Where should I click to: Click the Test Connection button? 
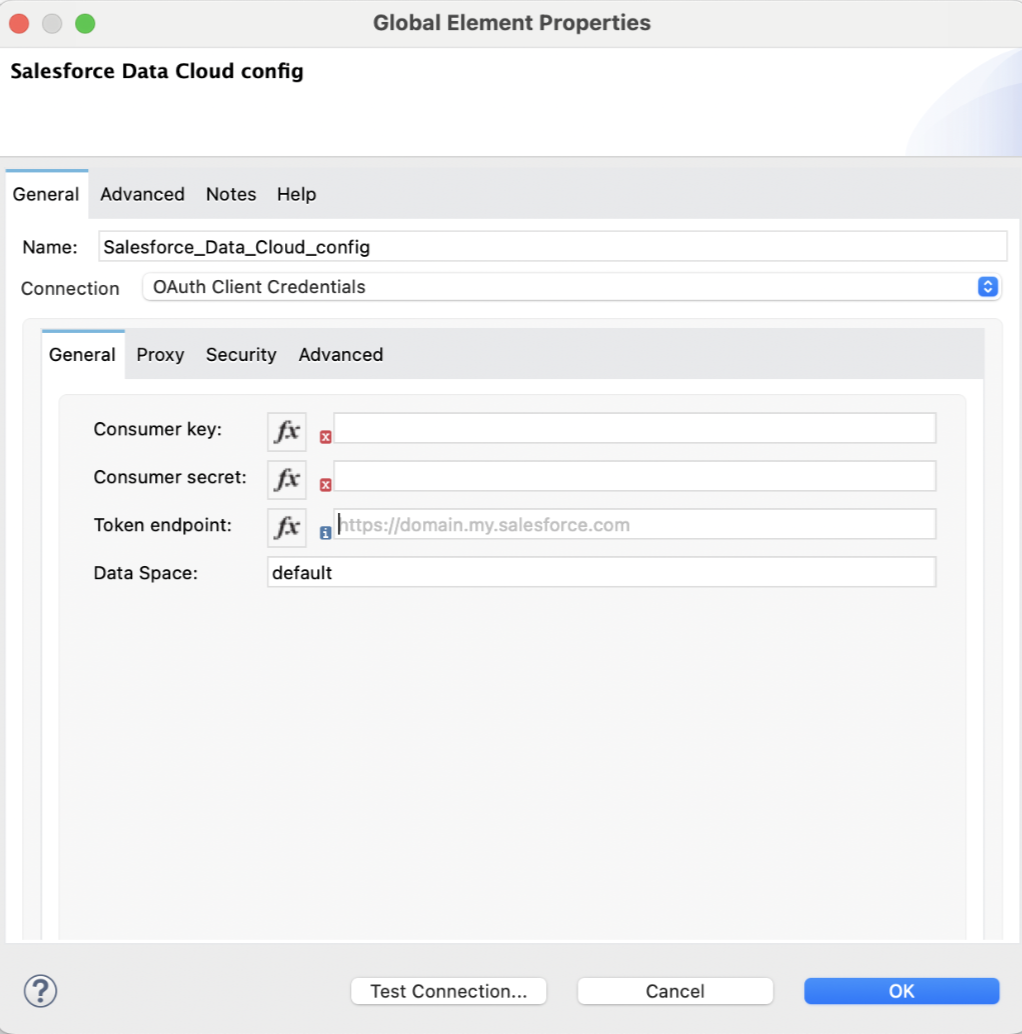[448, 991]
